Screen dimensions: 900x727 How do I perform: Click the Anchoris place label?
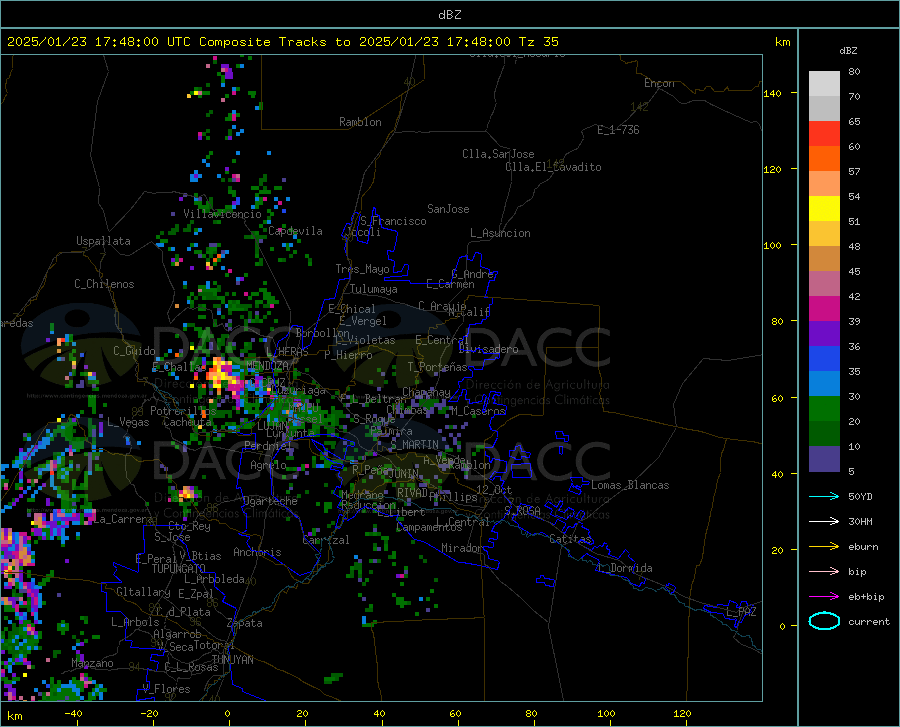pos(257,552)
